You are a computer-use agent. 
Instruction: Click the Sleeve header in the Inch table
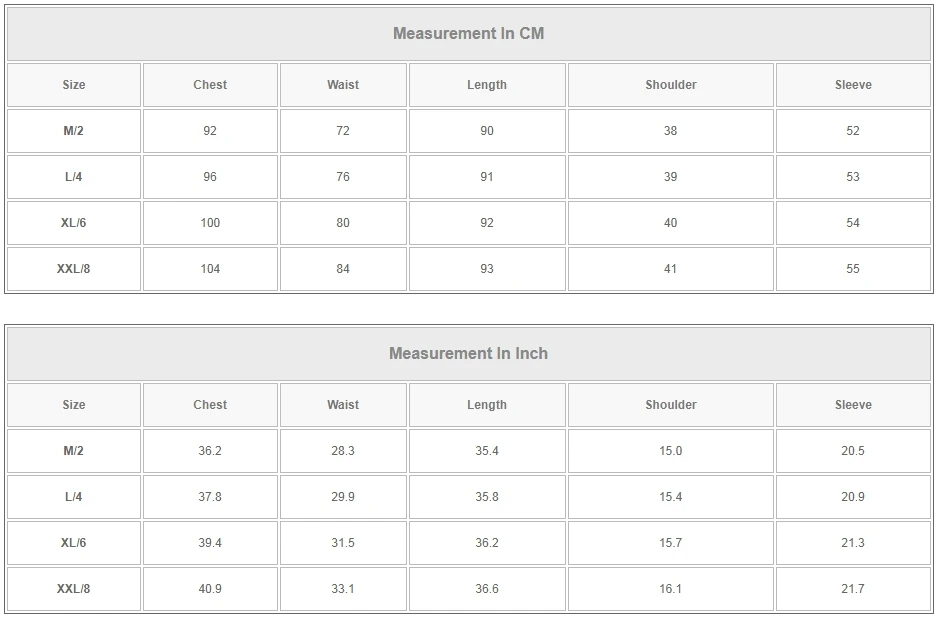click(x=853, y=405)
